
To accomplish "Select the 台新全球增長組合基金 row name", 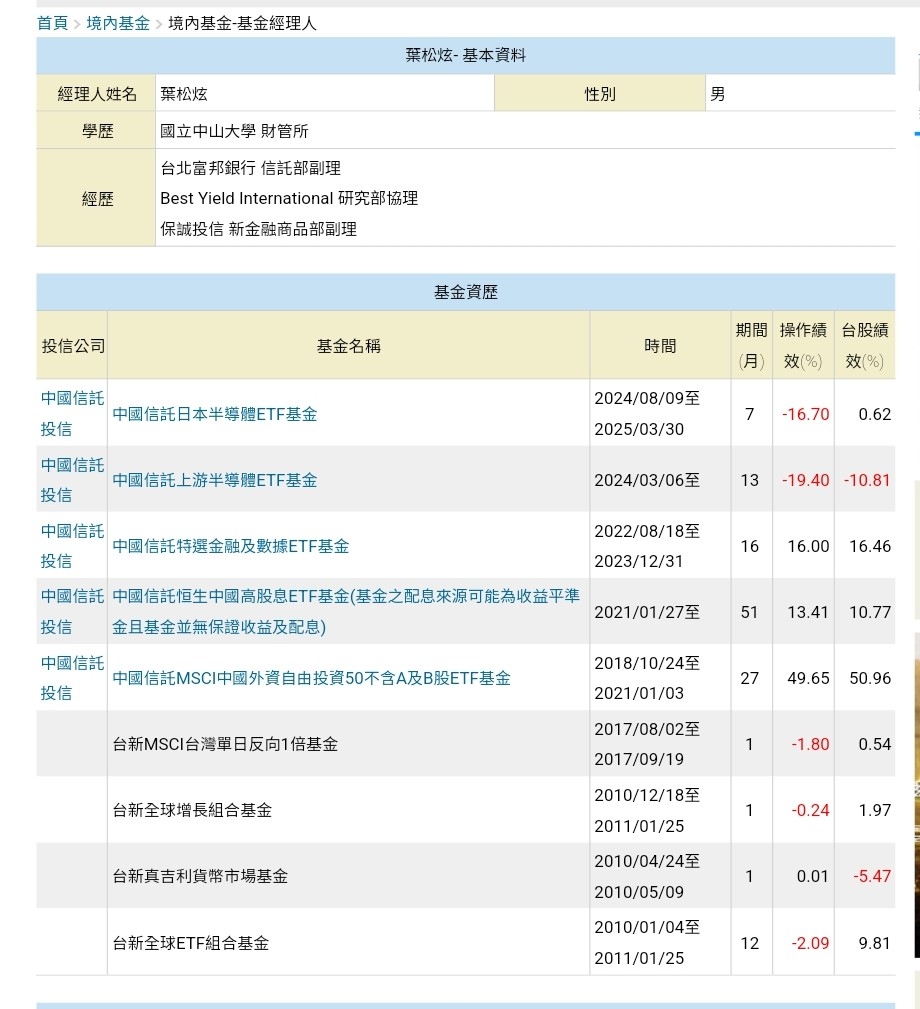I will 192,810.
